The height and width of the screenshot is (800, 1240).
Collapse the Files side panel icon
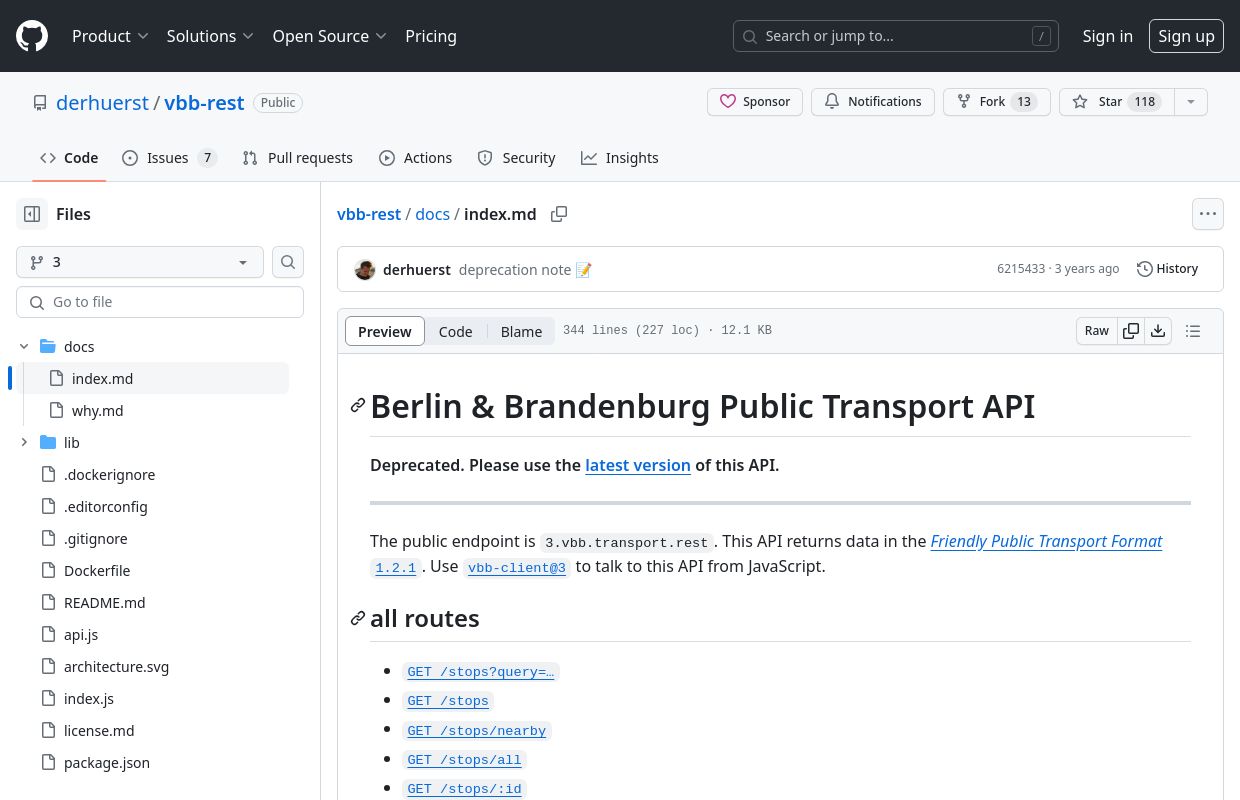point(32,214)
